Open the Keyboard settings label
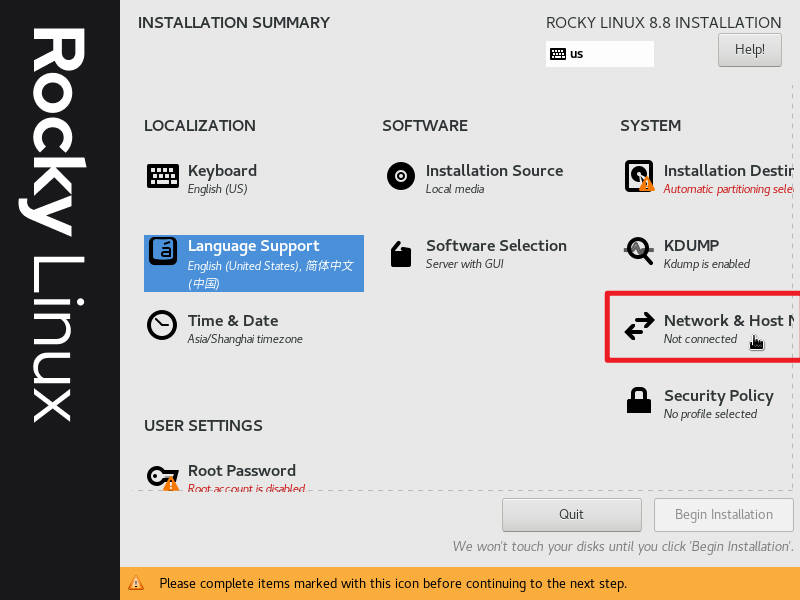 pos(222,170)
